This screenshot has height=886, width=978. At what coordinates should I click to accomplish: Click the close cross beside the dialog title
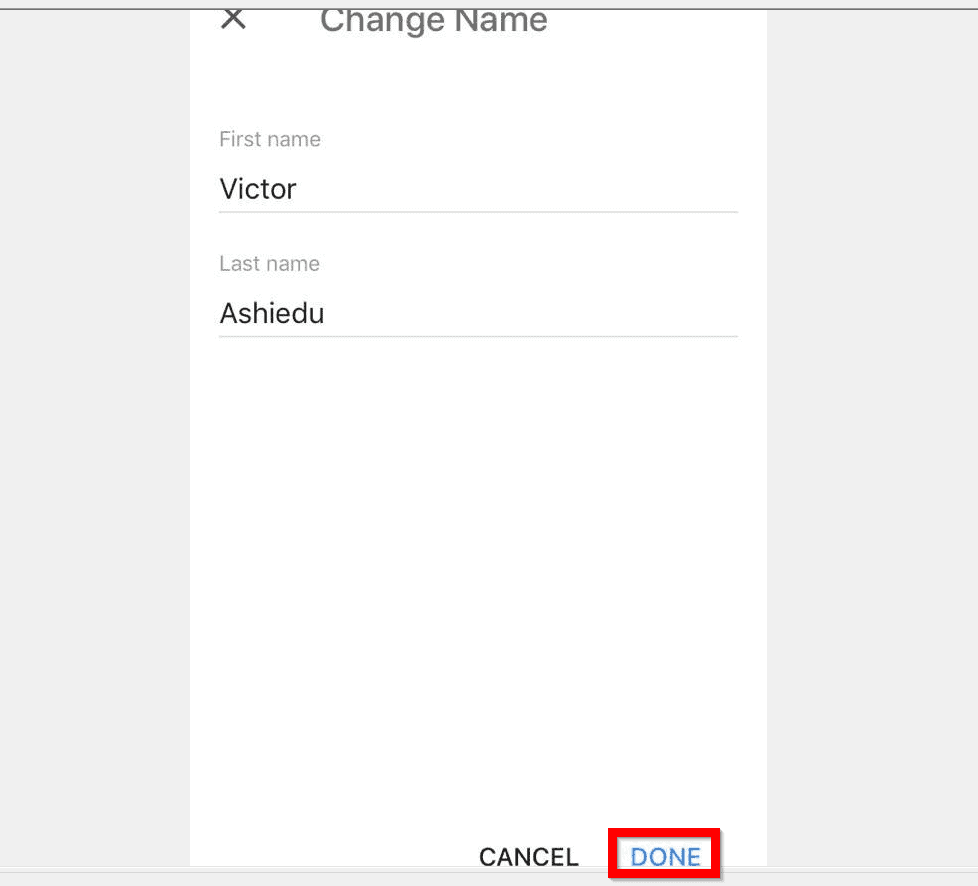[x=233, y=19]
